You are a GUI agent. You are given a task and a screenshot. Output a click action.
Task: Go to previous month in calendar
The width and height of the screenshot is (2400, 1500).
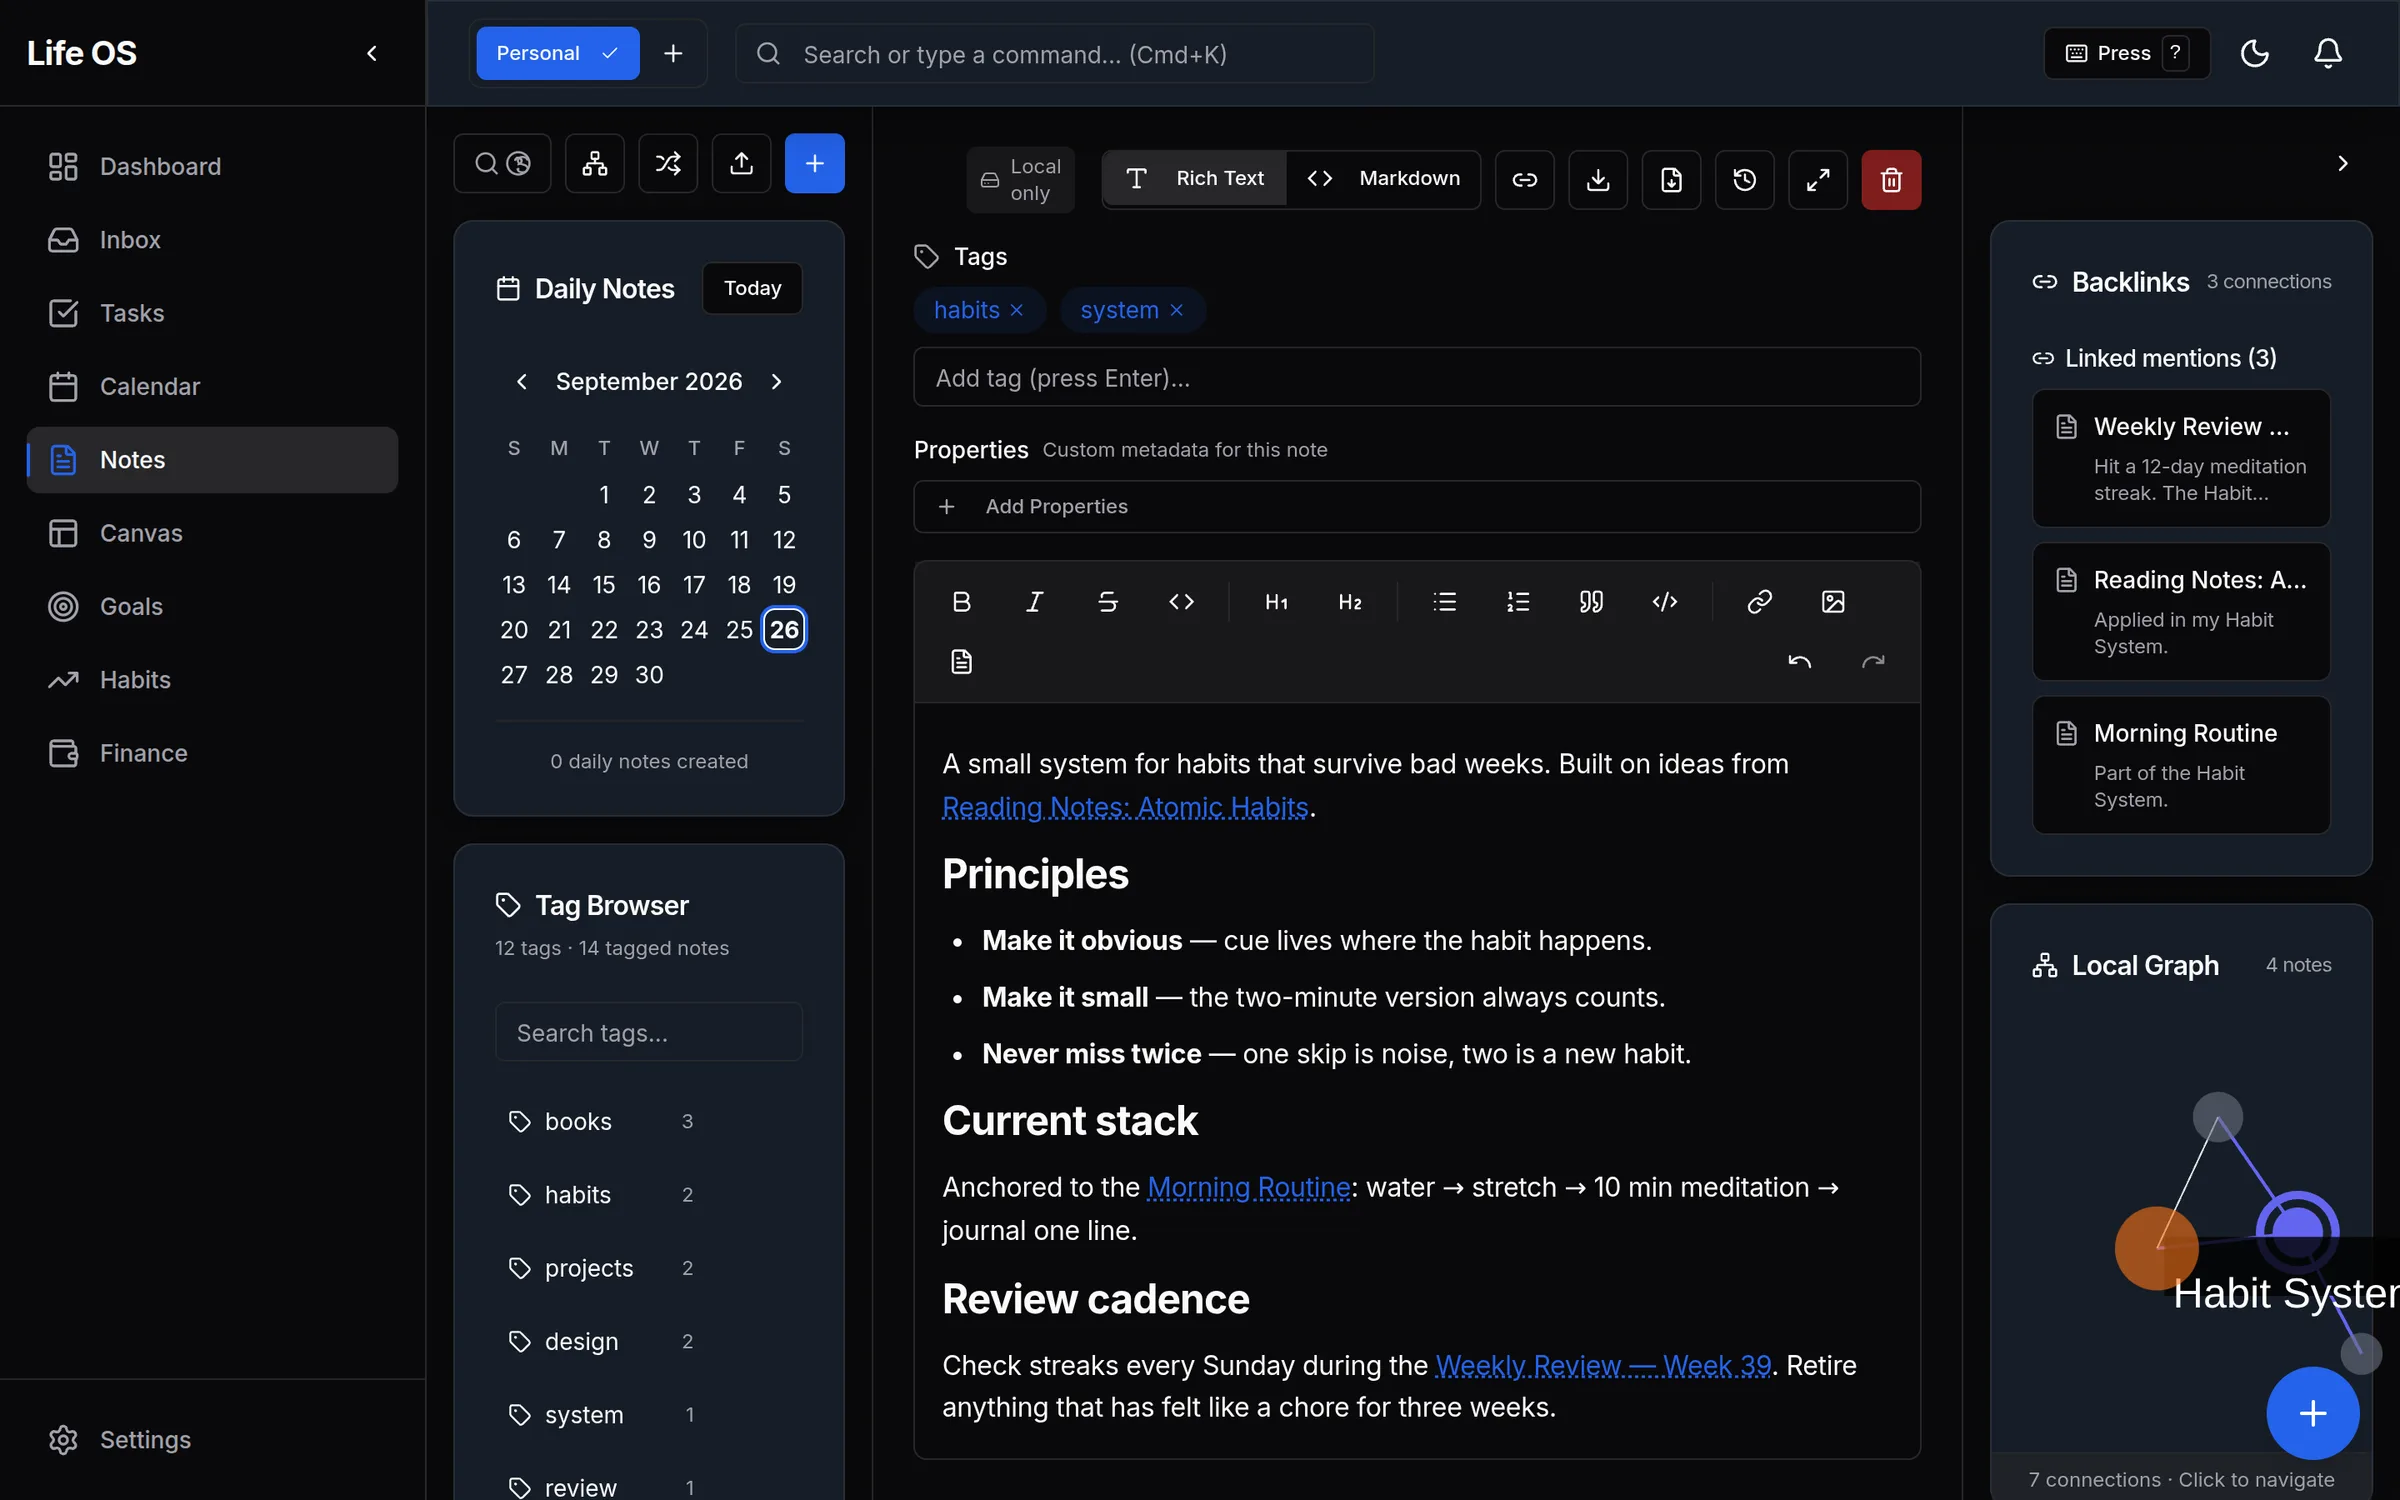[x=521, y=381]
